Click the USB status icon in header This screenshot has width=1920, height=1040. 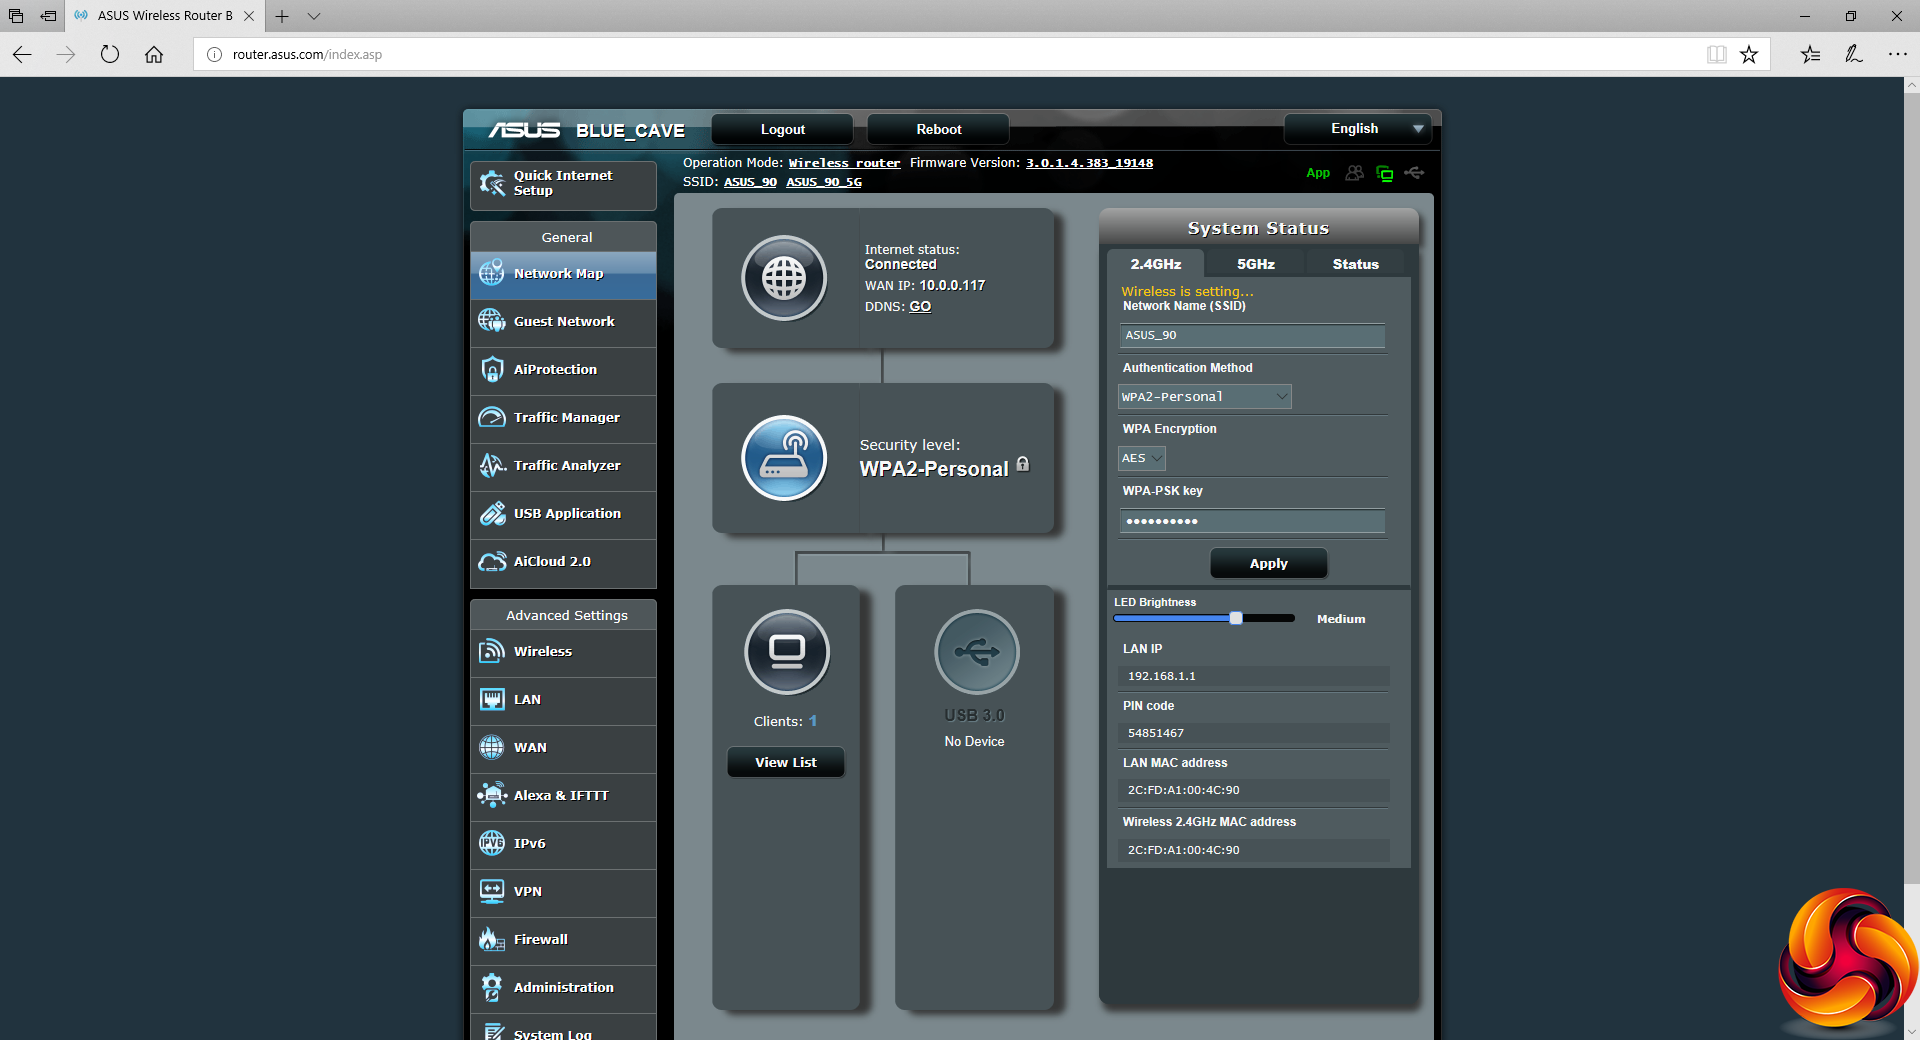pos(1414,173)
